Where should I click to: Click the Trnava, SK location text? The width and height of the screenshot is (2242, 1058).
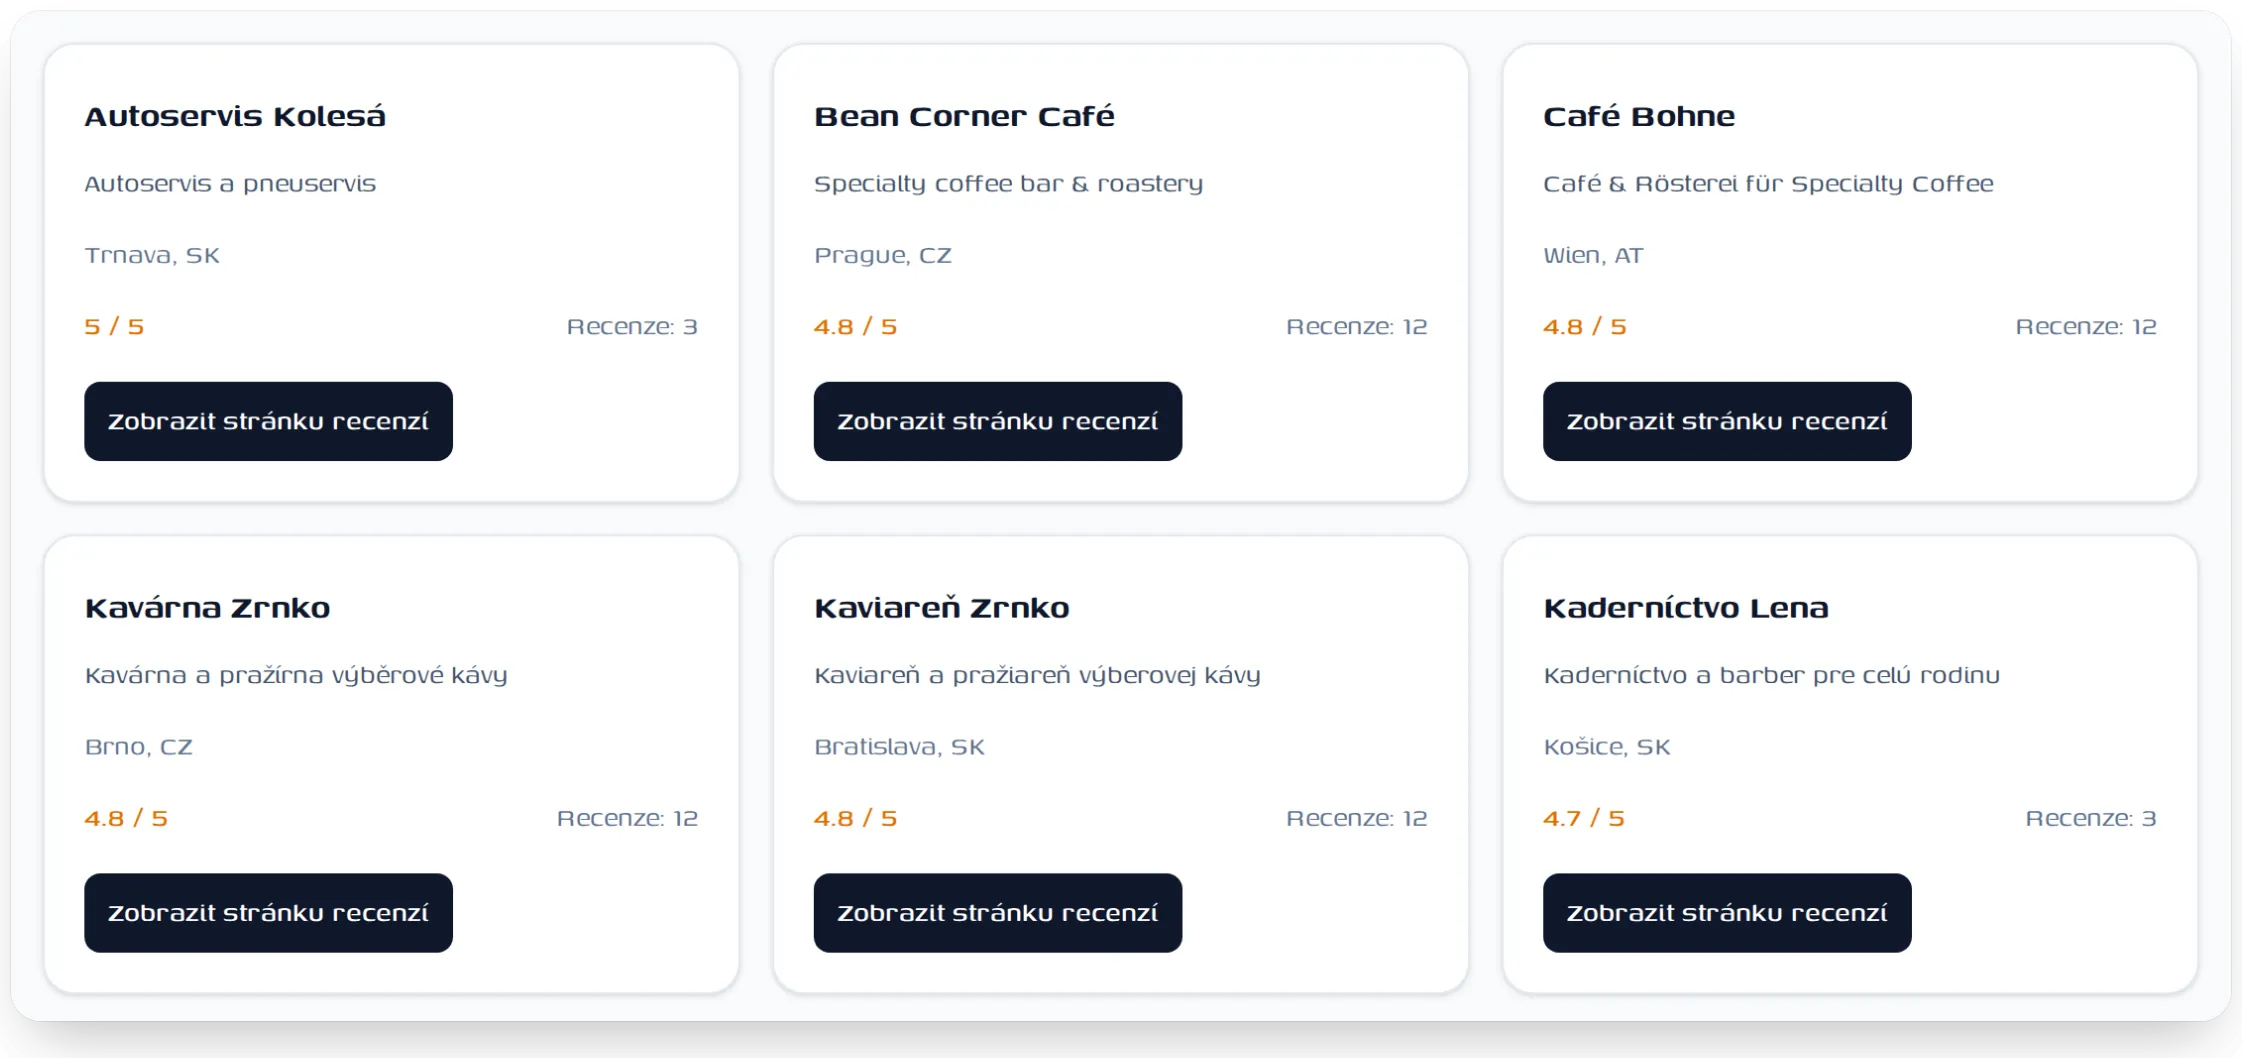[152, 255]
